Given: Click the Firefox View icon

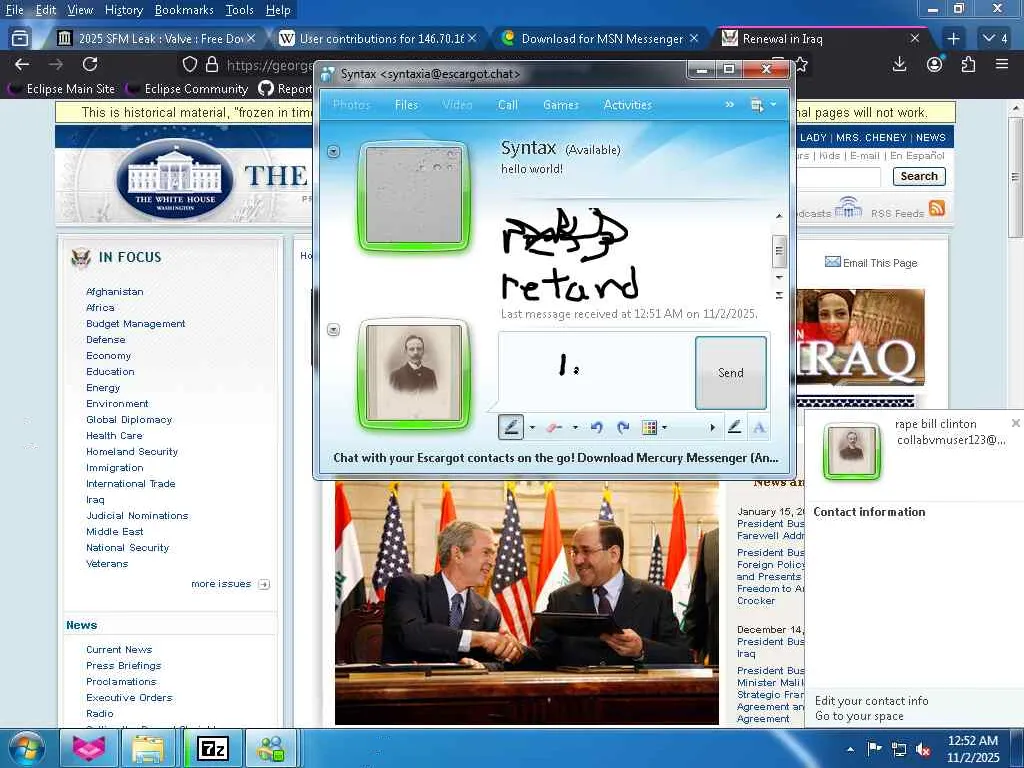Looking at the screenshot, I should point(20,39).
